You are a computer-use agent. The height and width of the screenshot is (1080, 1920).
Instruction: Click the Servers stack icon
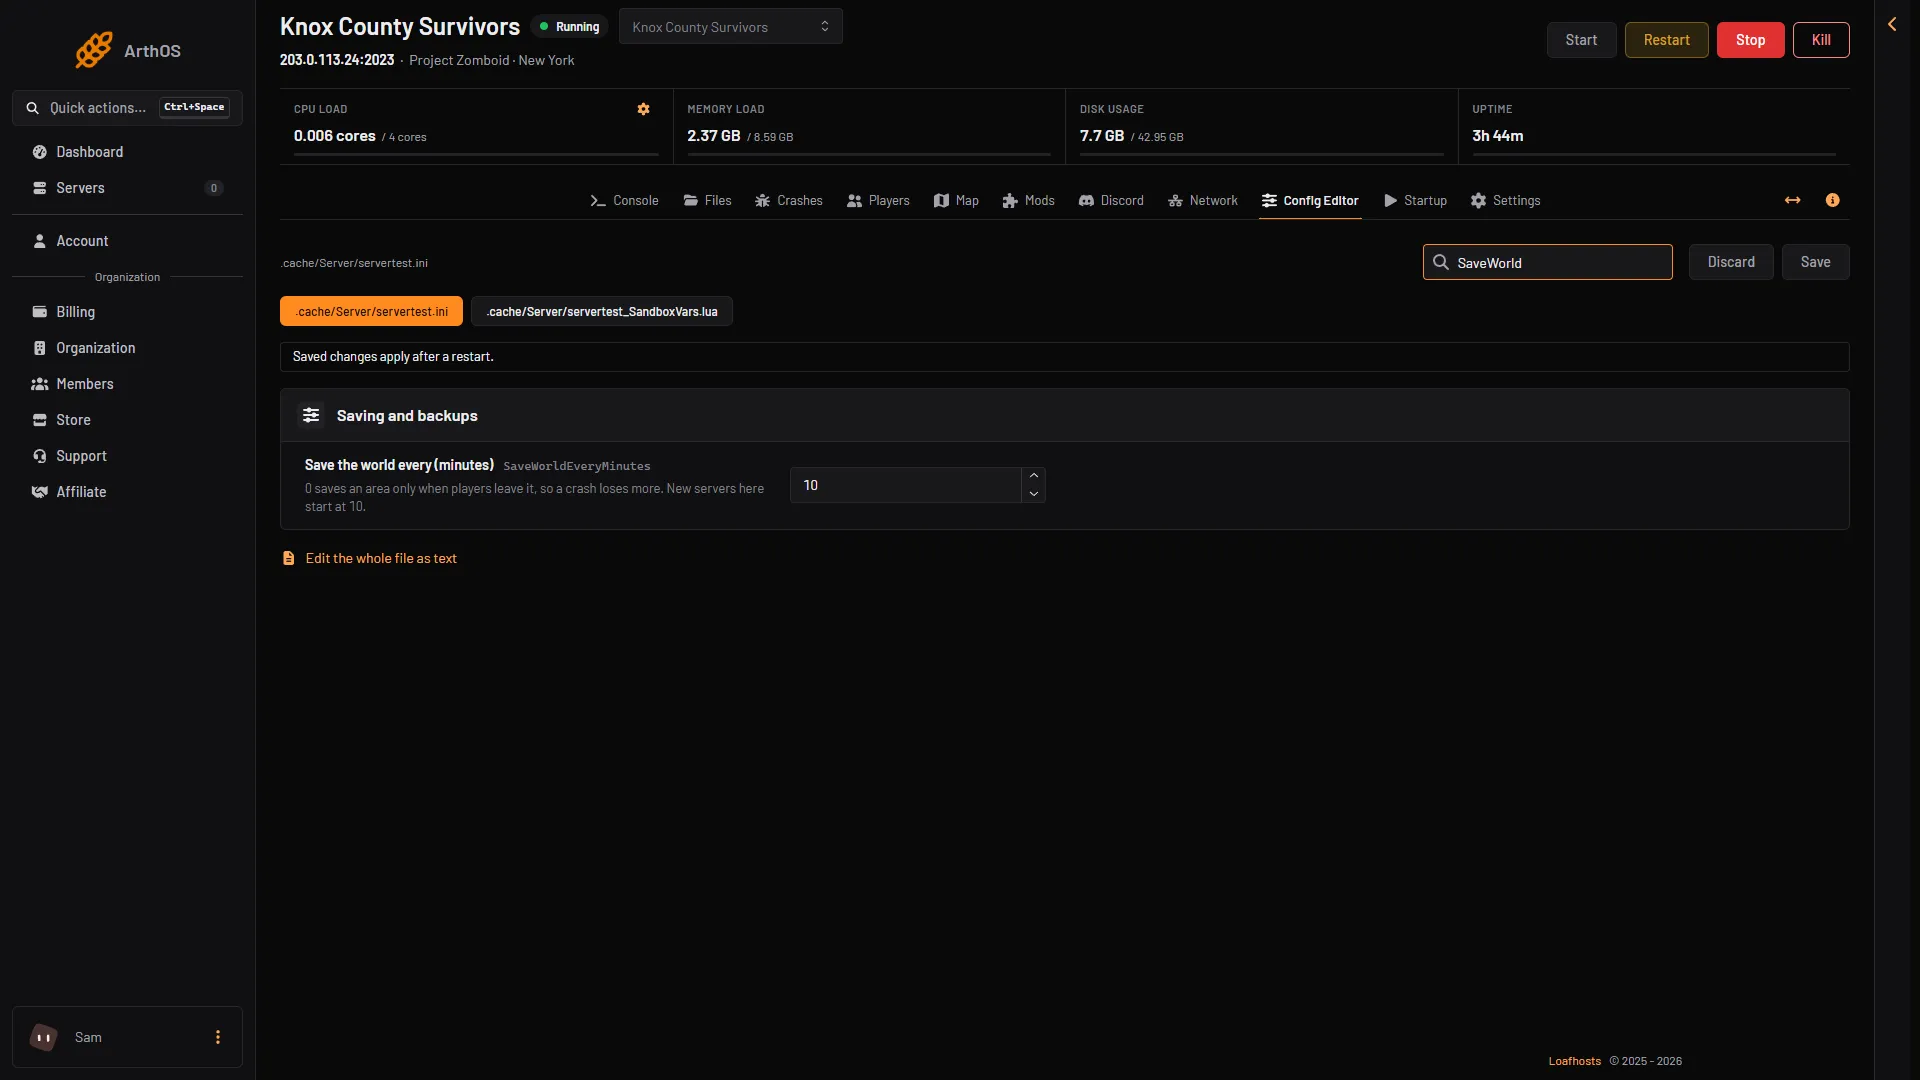(40, 188)
